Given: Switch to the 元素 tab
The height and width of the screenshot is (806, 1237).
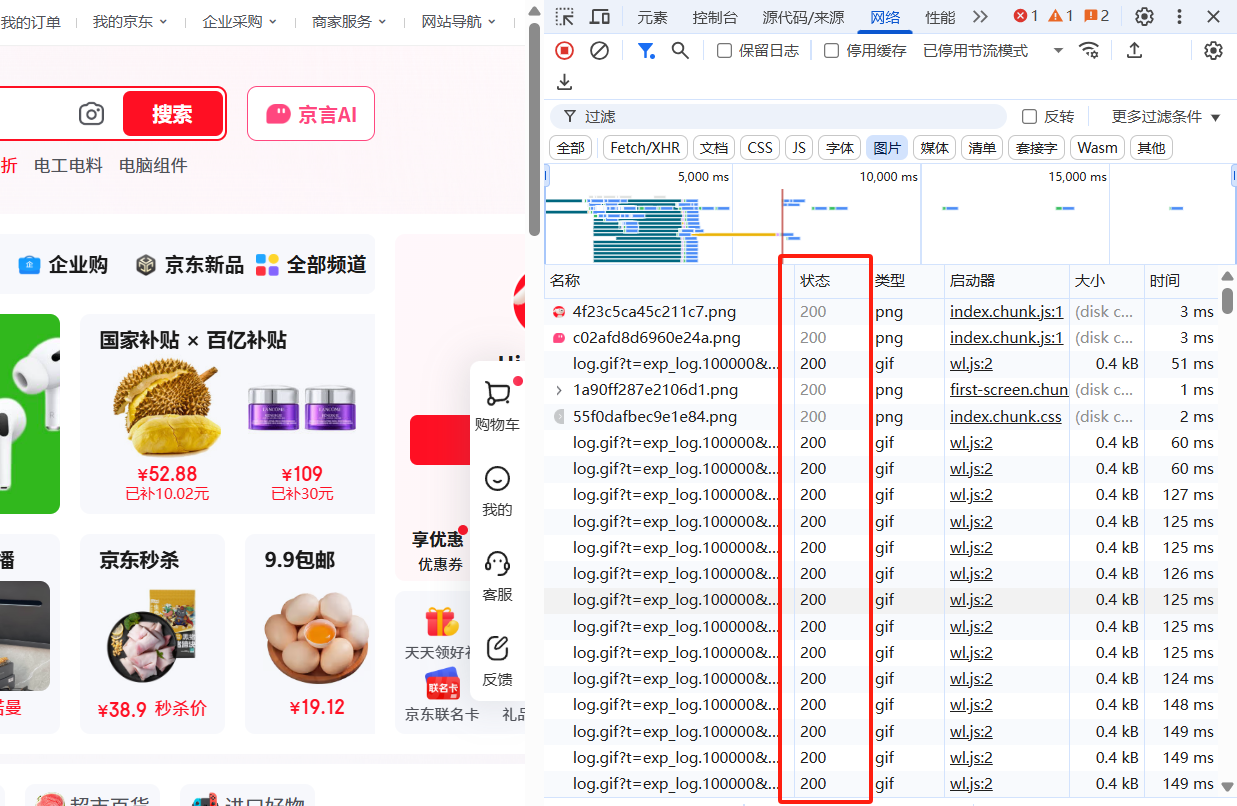Looking at the screenshot, I should click(652, 16).
